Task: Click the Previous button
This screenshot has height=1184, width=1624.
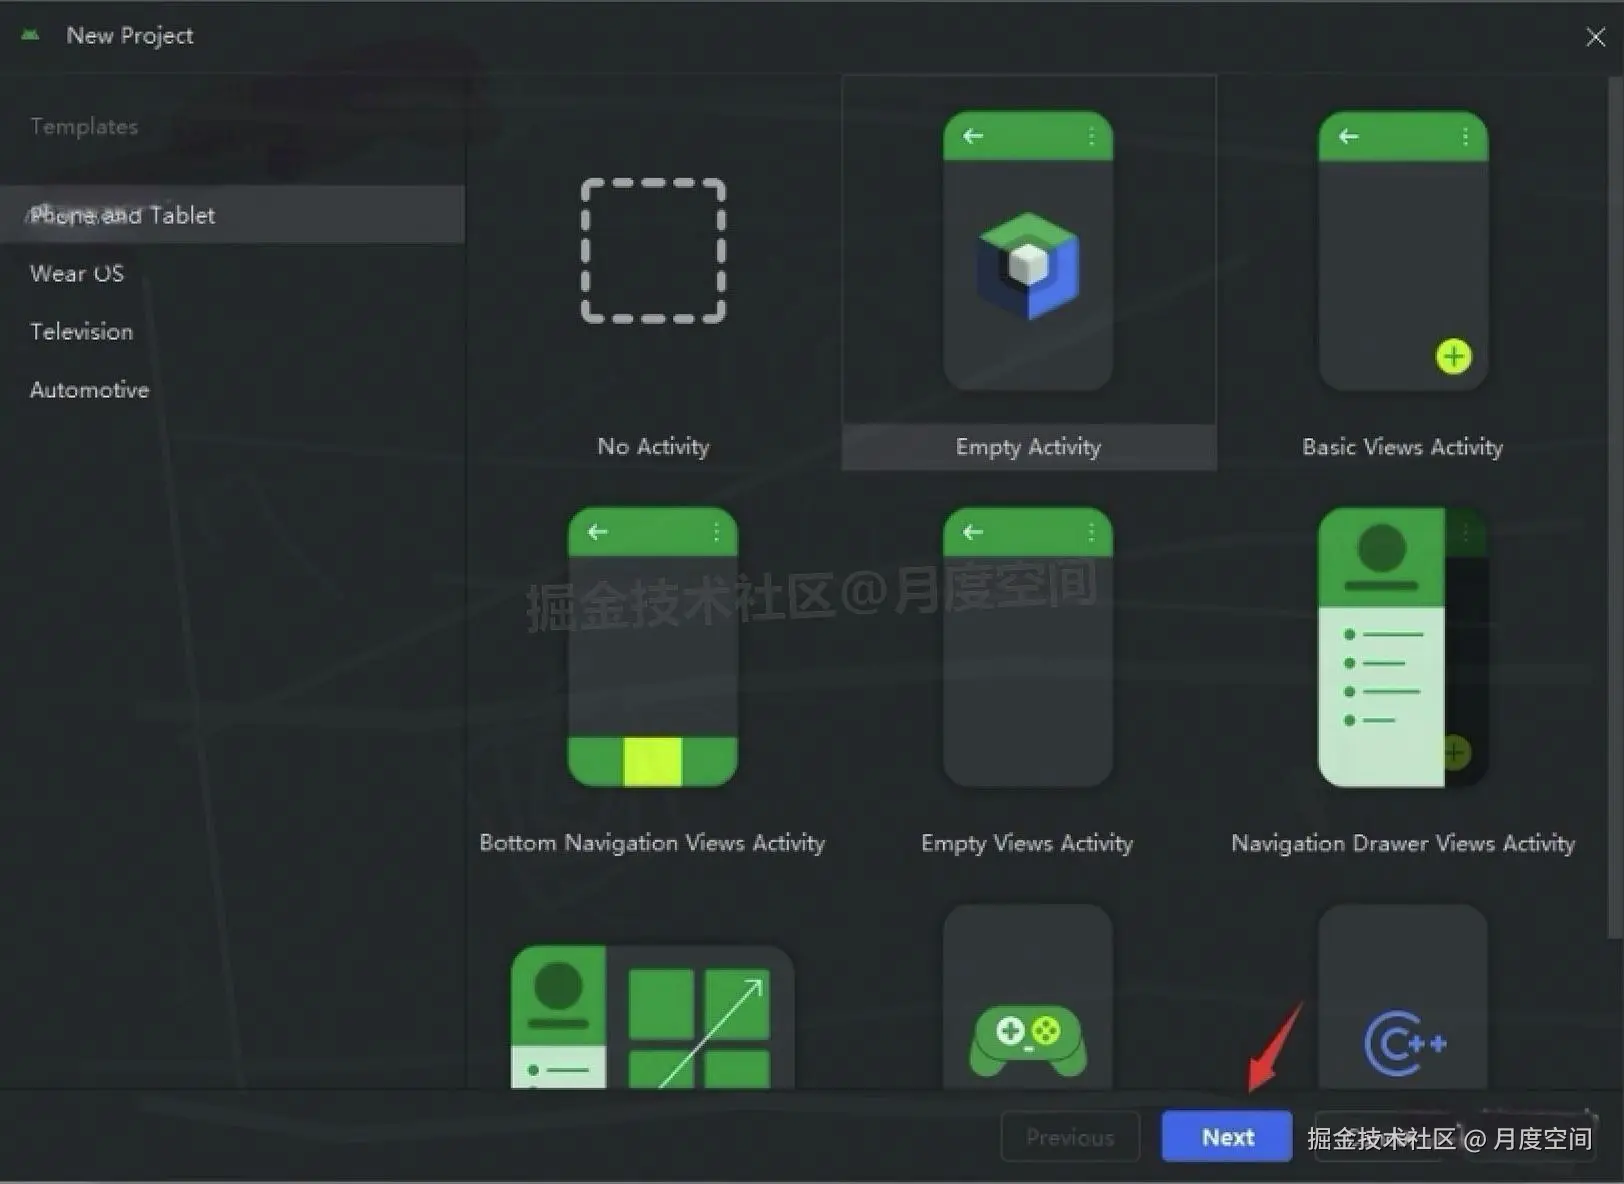Action: click(x=1070, y=1136)
